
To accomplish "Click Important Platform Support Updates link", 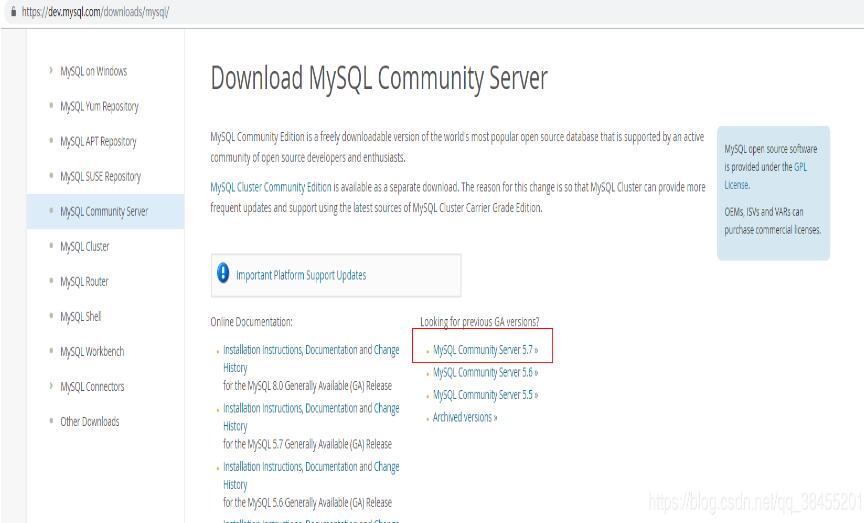I will click(x=301, y=275).
